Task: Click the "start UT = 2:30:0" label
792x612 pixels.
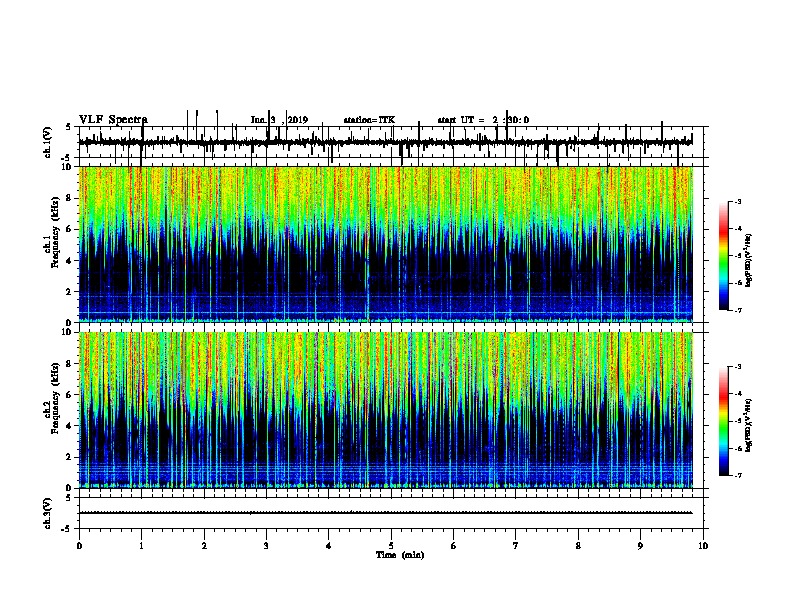Action: (x=483, y=120)
